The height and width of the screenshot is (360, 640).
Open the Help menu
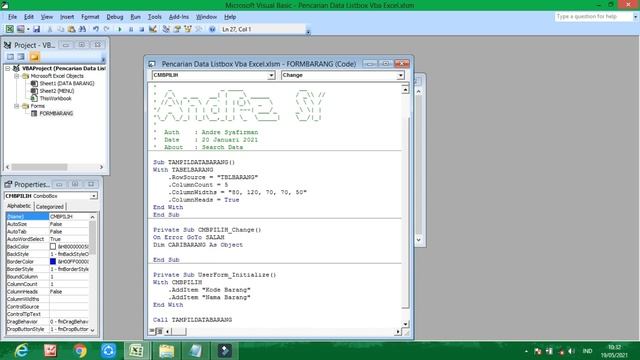point(230,17)
